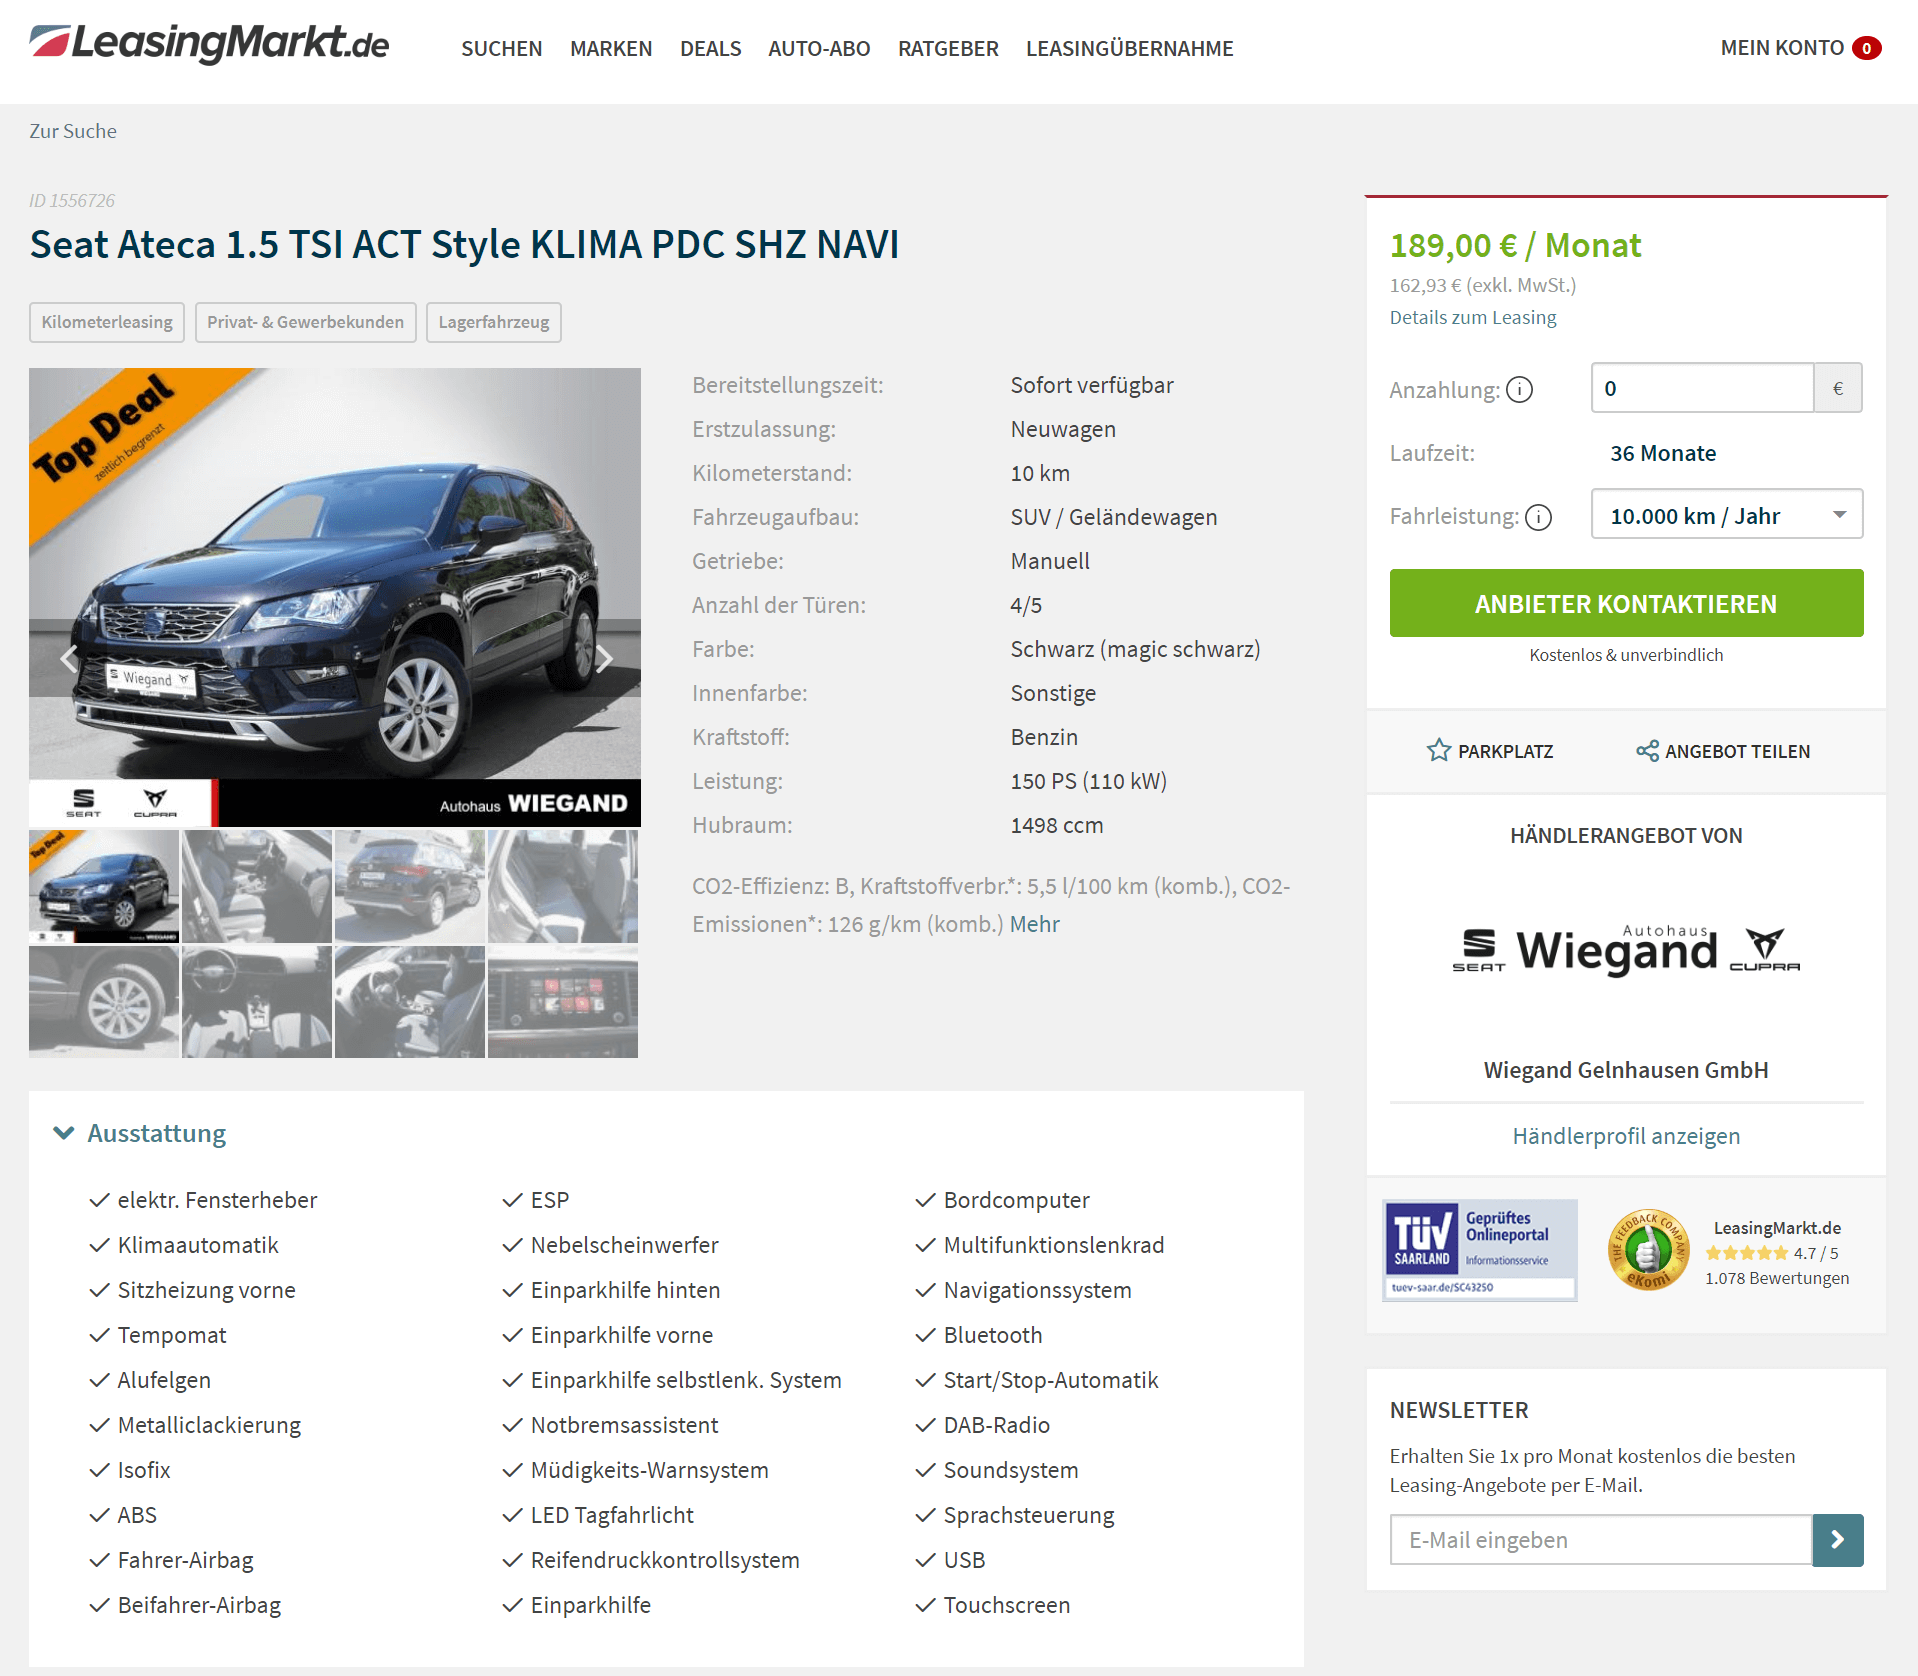Click ANBIETER KONTAKTIEREN button
The width and height of the screenshot is (1918, 1676).
[1626, 603]
